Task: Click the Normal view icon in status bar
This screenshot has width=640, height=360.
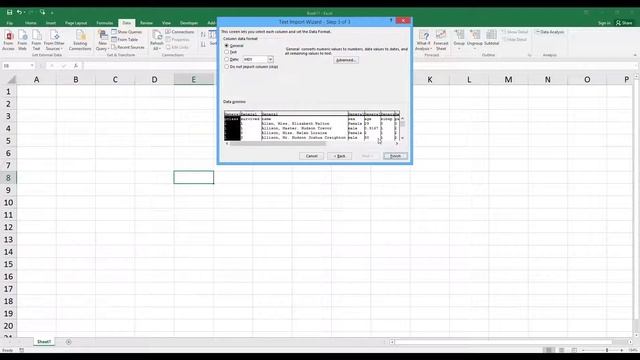Action: pos(549,350)
